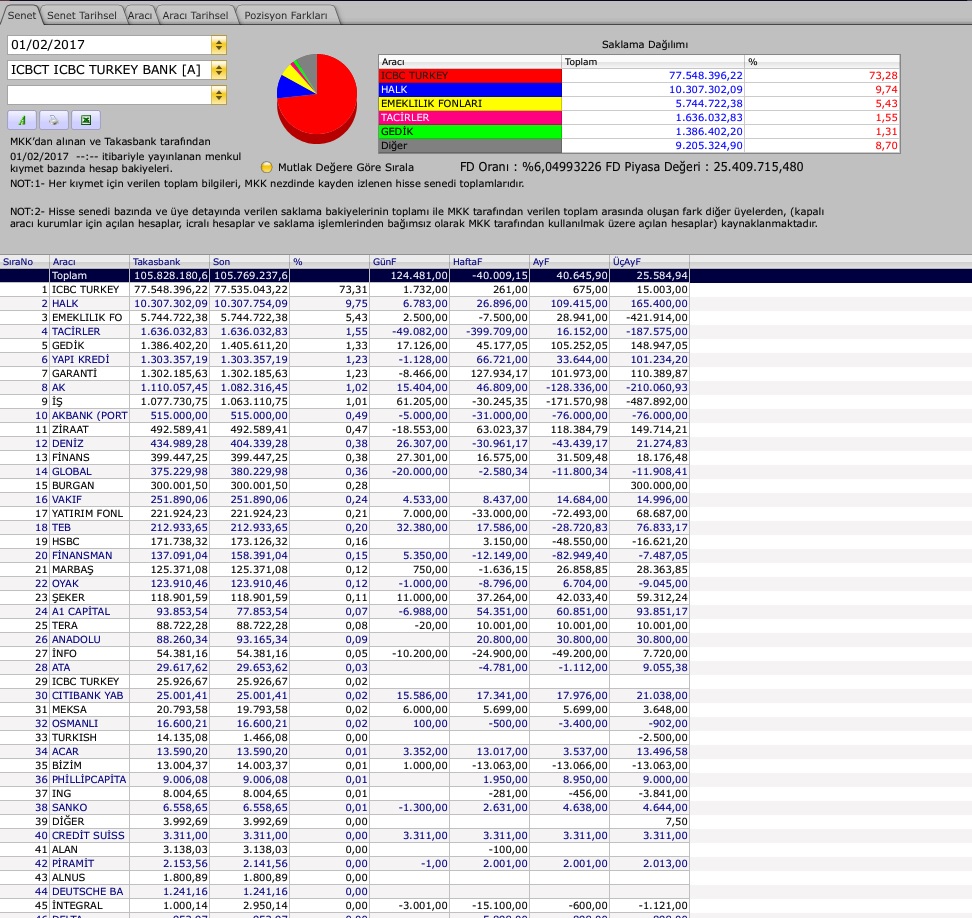972x918 pixels.
Task: Click the ICBCT ICBC TURKEY BANK [A] field
Action: 109,70
